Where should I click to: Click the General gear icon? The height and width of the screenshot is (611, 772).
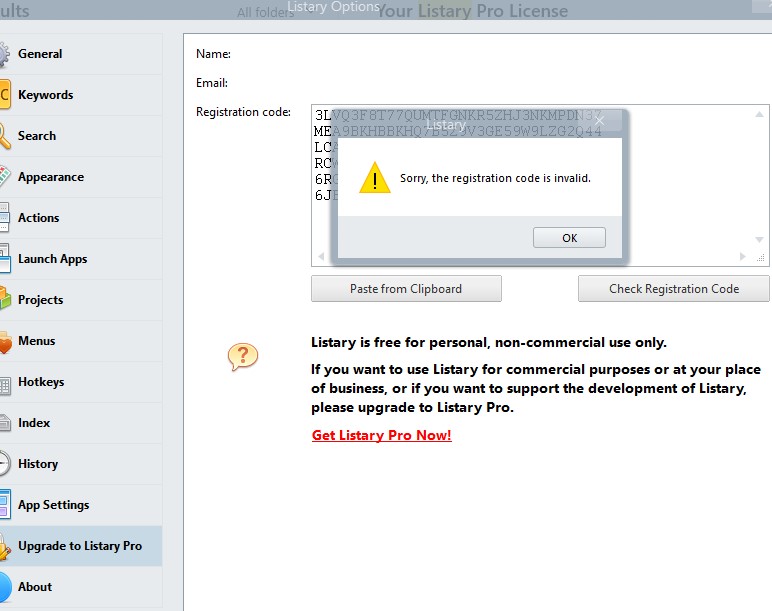4,54
